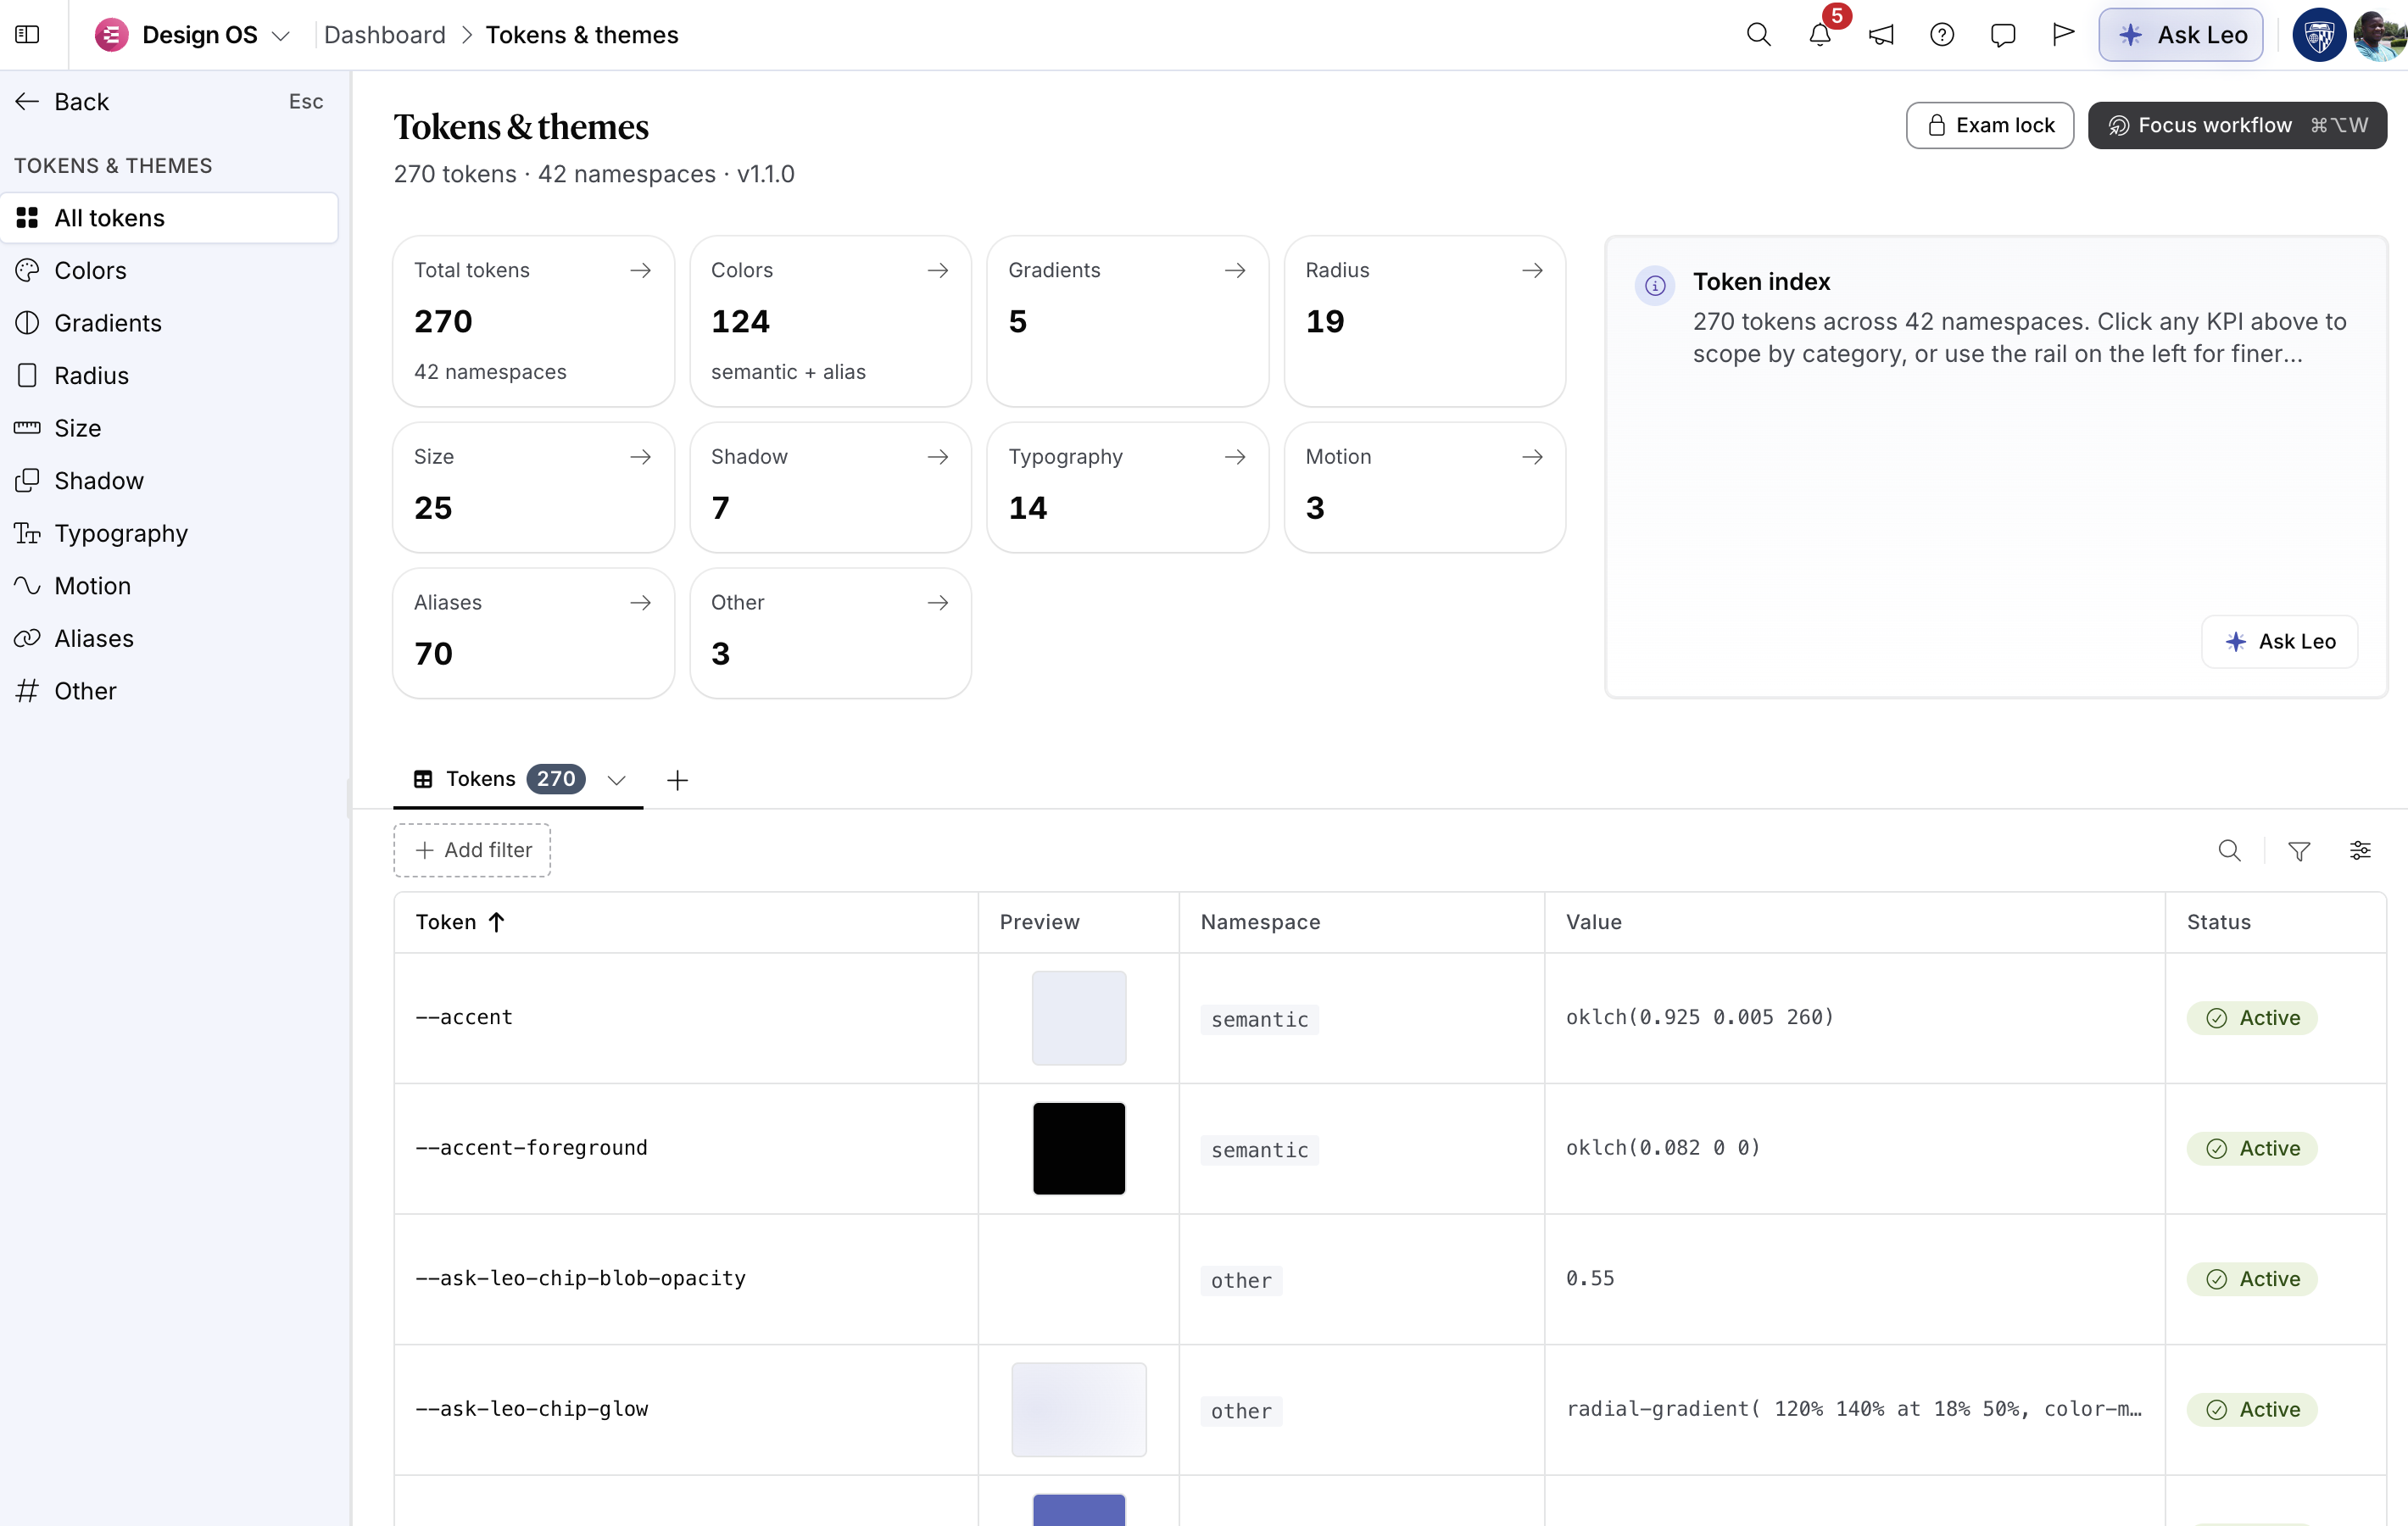Screen dimensions: 2408x1526
Task: Click the --ask-leo-chip-blob-opacity token name
Action: [580, 1278]
